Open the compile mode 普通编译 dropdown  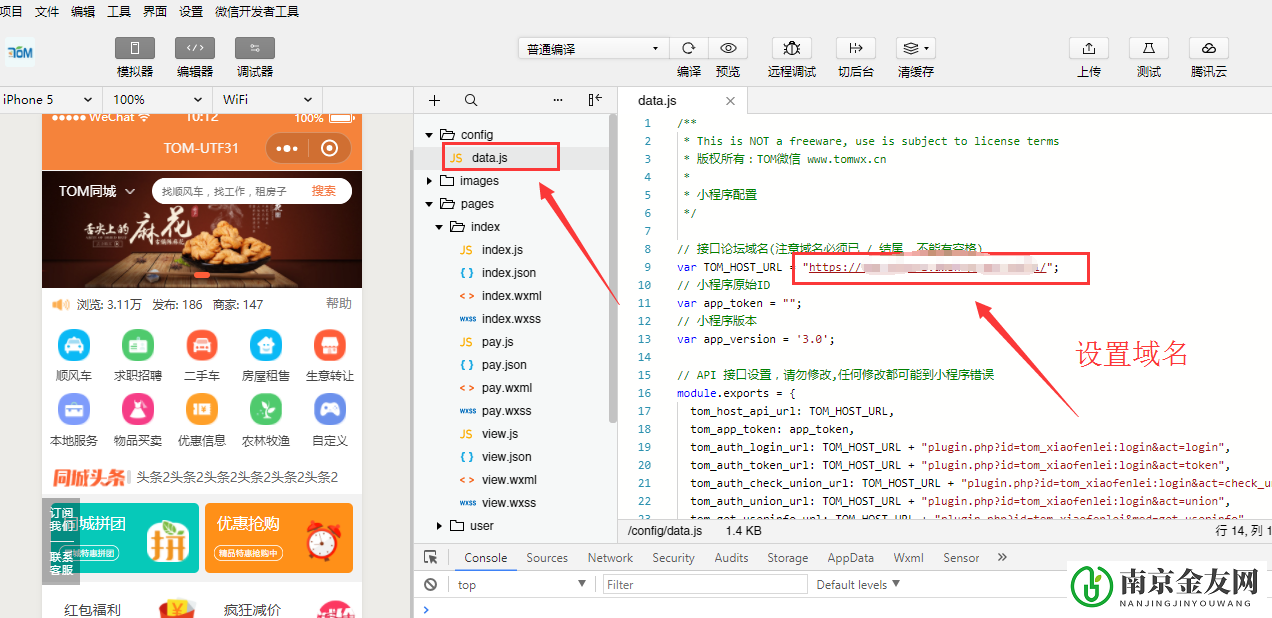point(593,48)
